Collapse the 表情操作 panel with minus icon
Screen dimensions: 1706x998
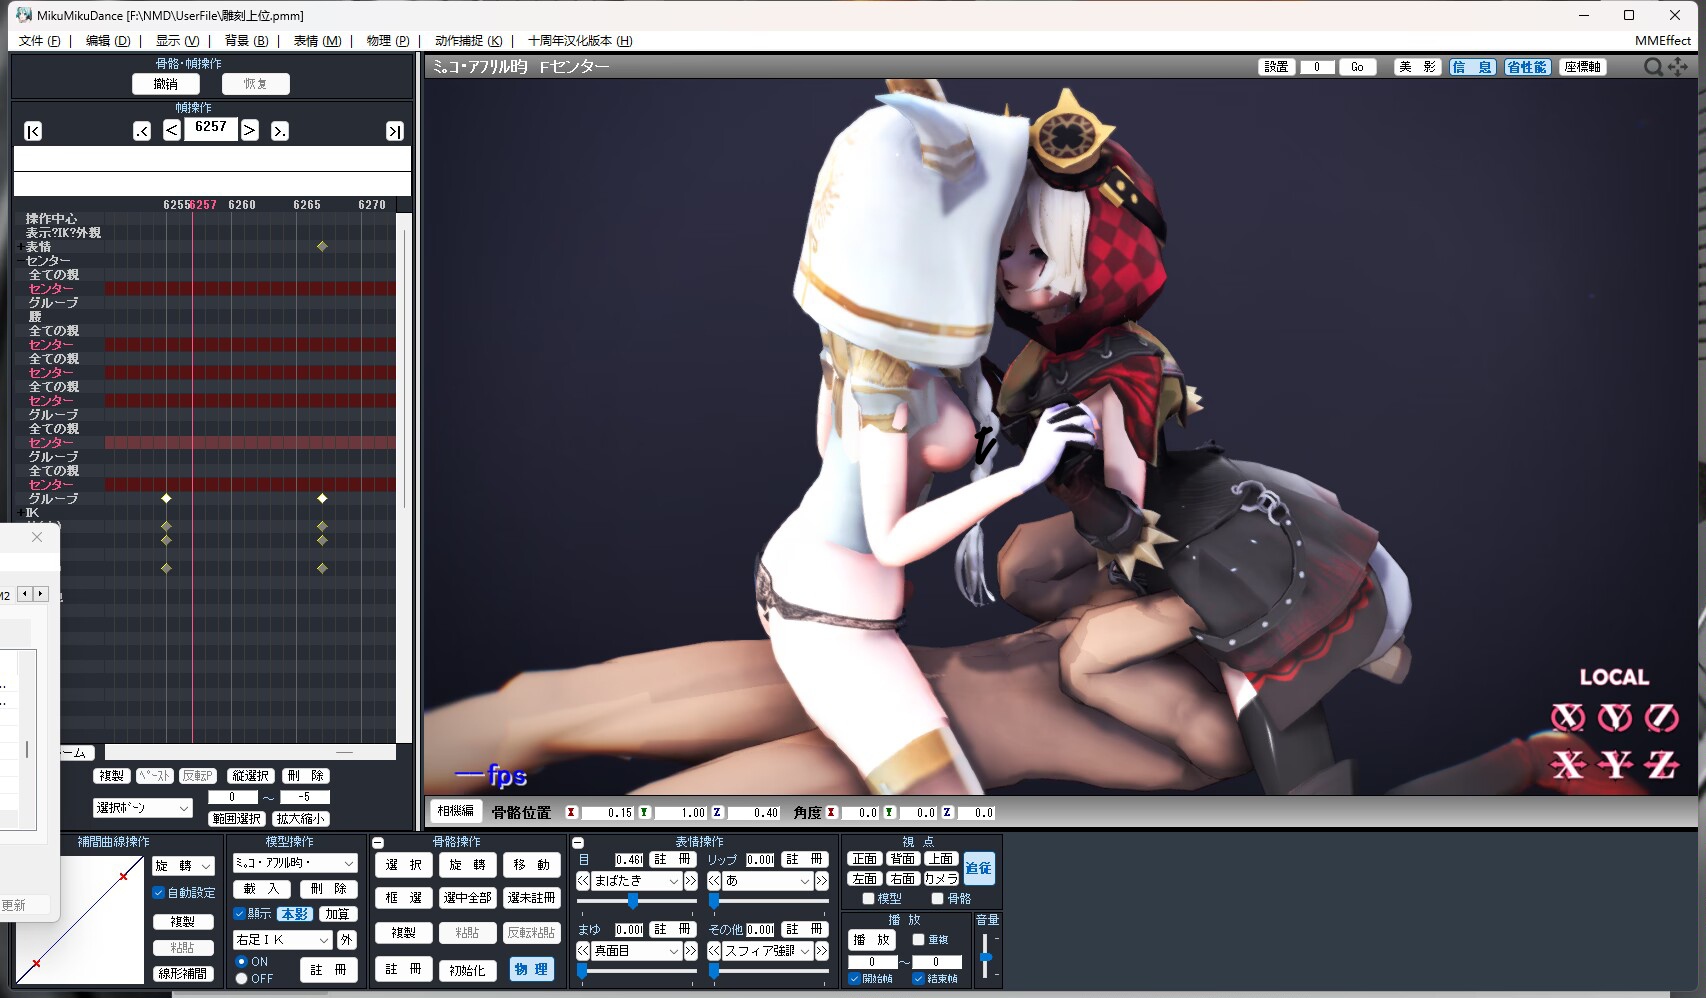tap(578, 843)
